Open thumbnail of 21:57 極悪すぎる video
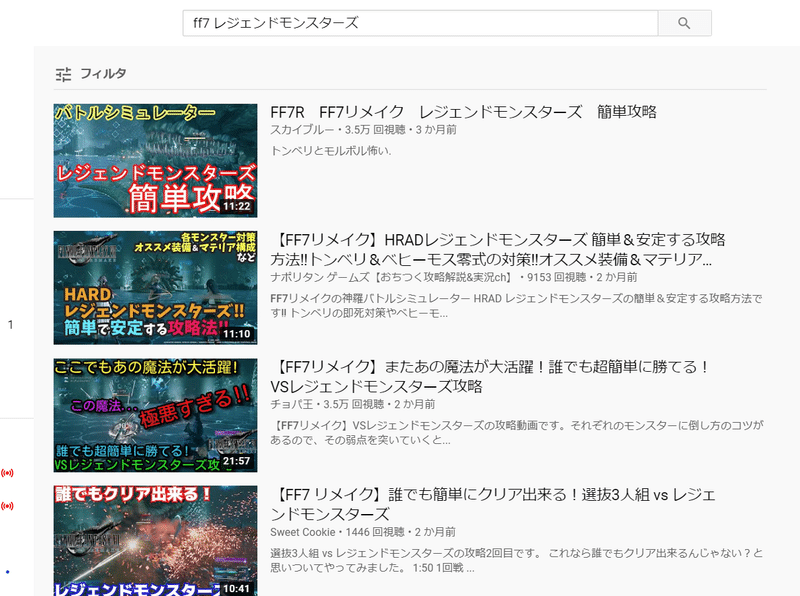 click(155, 415)
